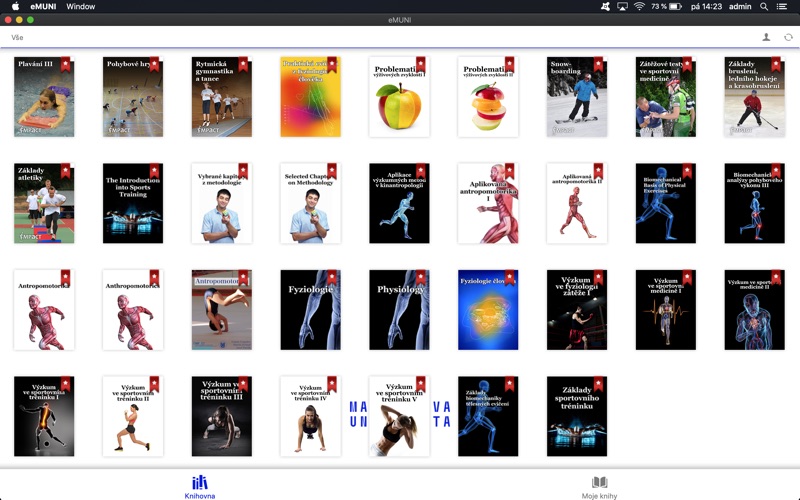Select the Vše filter label

pos(17,37)
